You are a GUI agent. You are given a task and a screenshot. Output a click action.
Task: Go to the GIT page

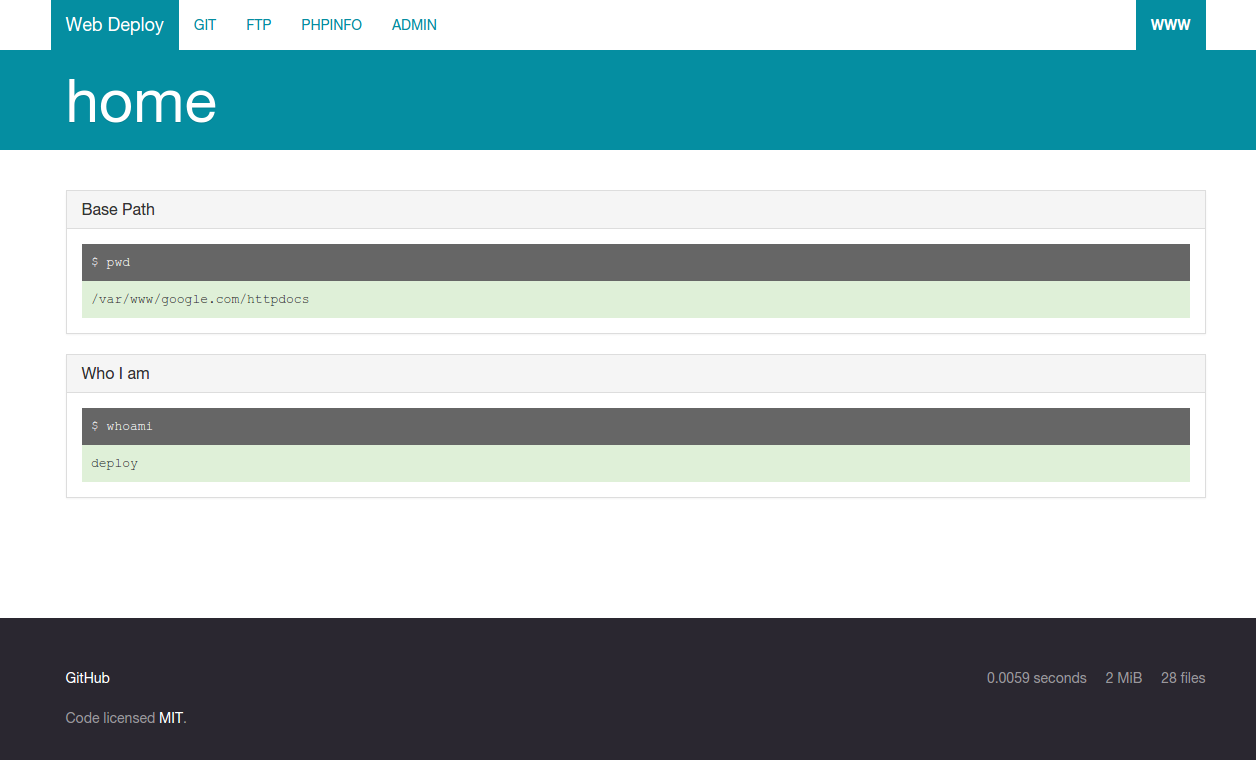point(205,25)
